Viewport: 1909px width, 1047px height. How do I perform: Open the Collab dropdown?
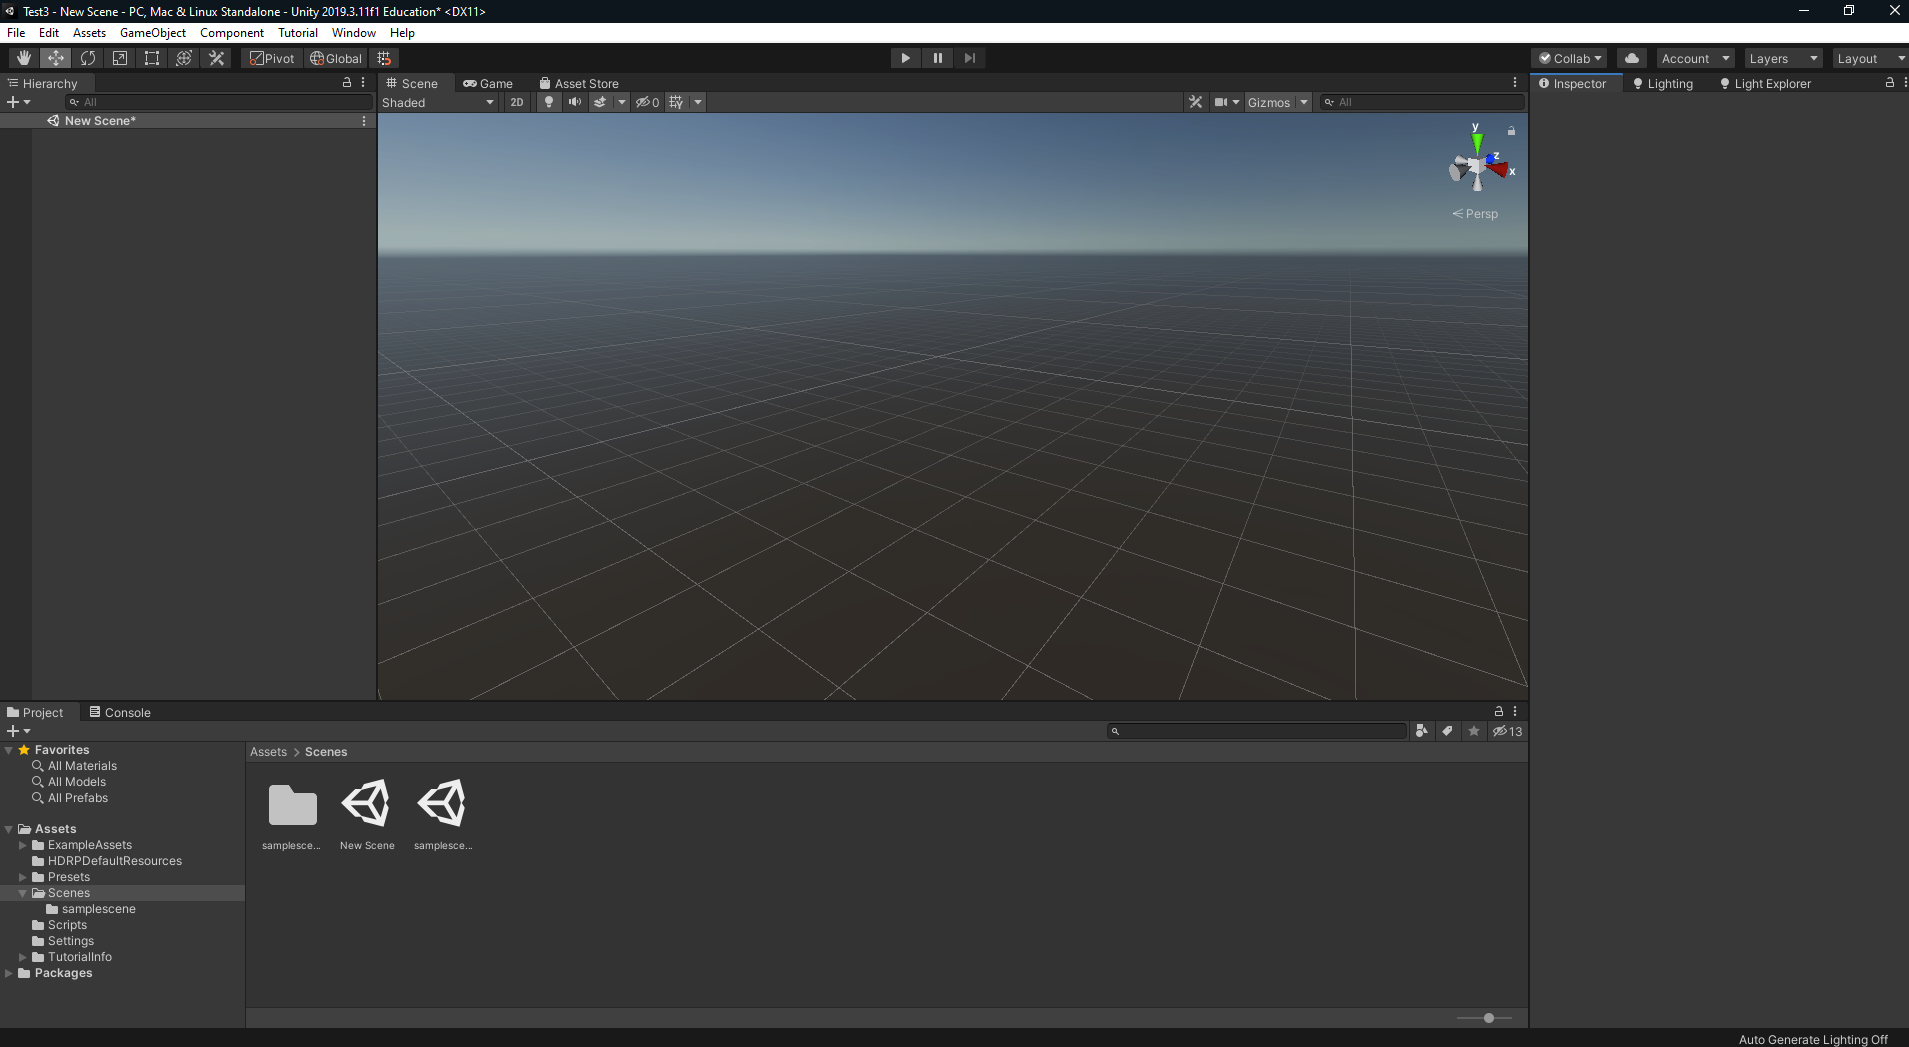click(1570, 58)
